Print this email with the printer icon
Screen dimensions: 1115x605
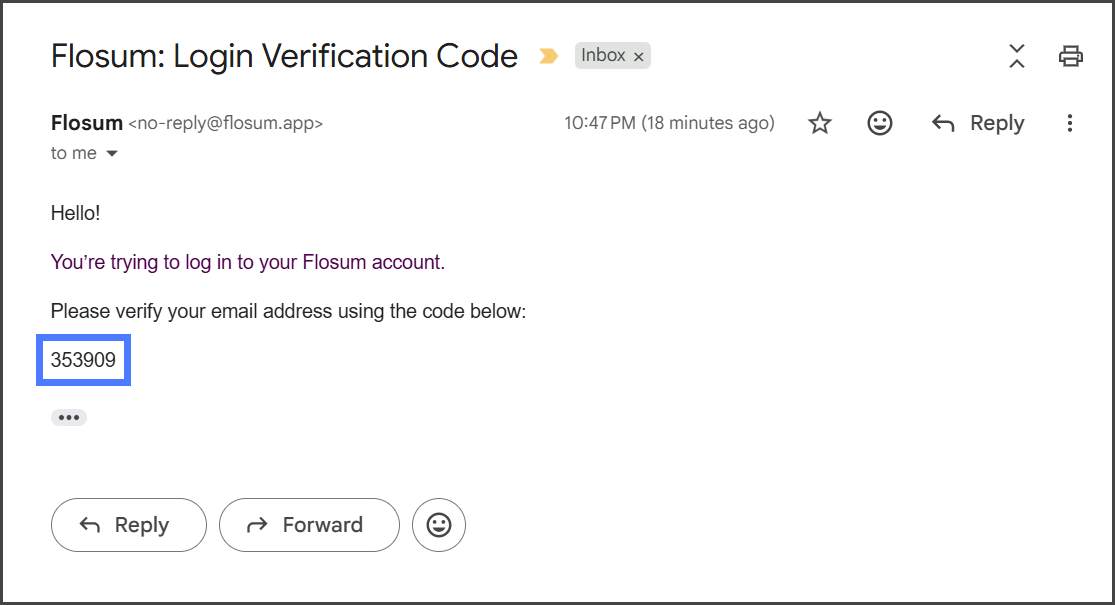(x=1071, y=56)
